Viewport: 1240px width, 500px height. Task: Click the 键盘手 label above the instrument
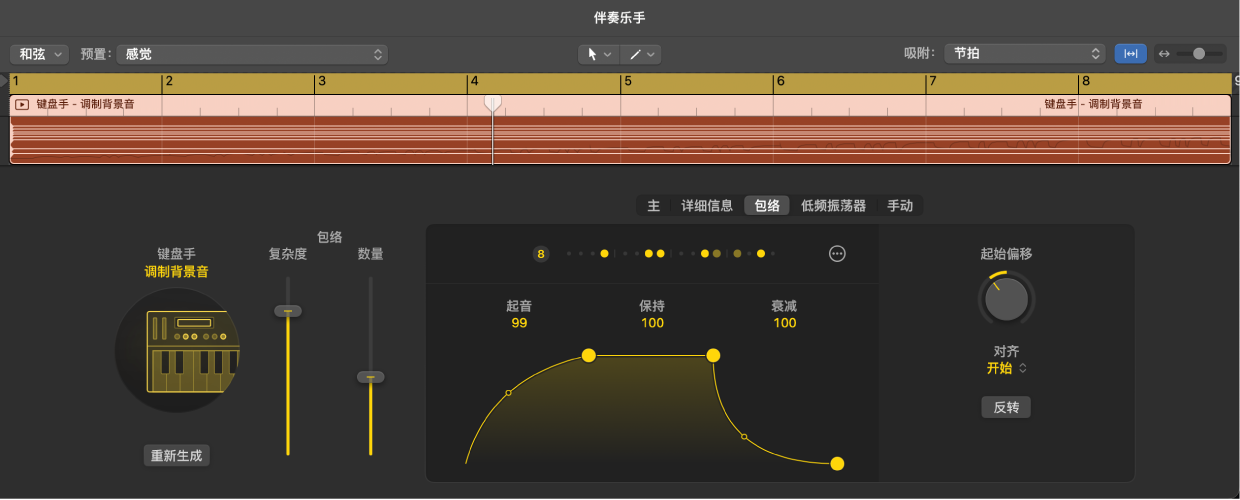click(x=177, y=255)
